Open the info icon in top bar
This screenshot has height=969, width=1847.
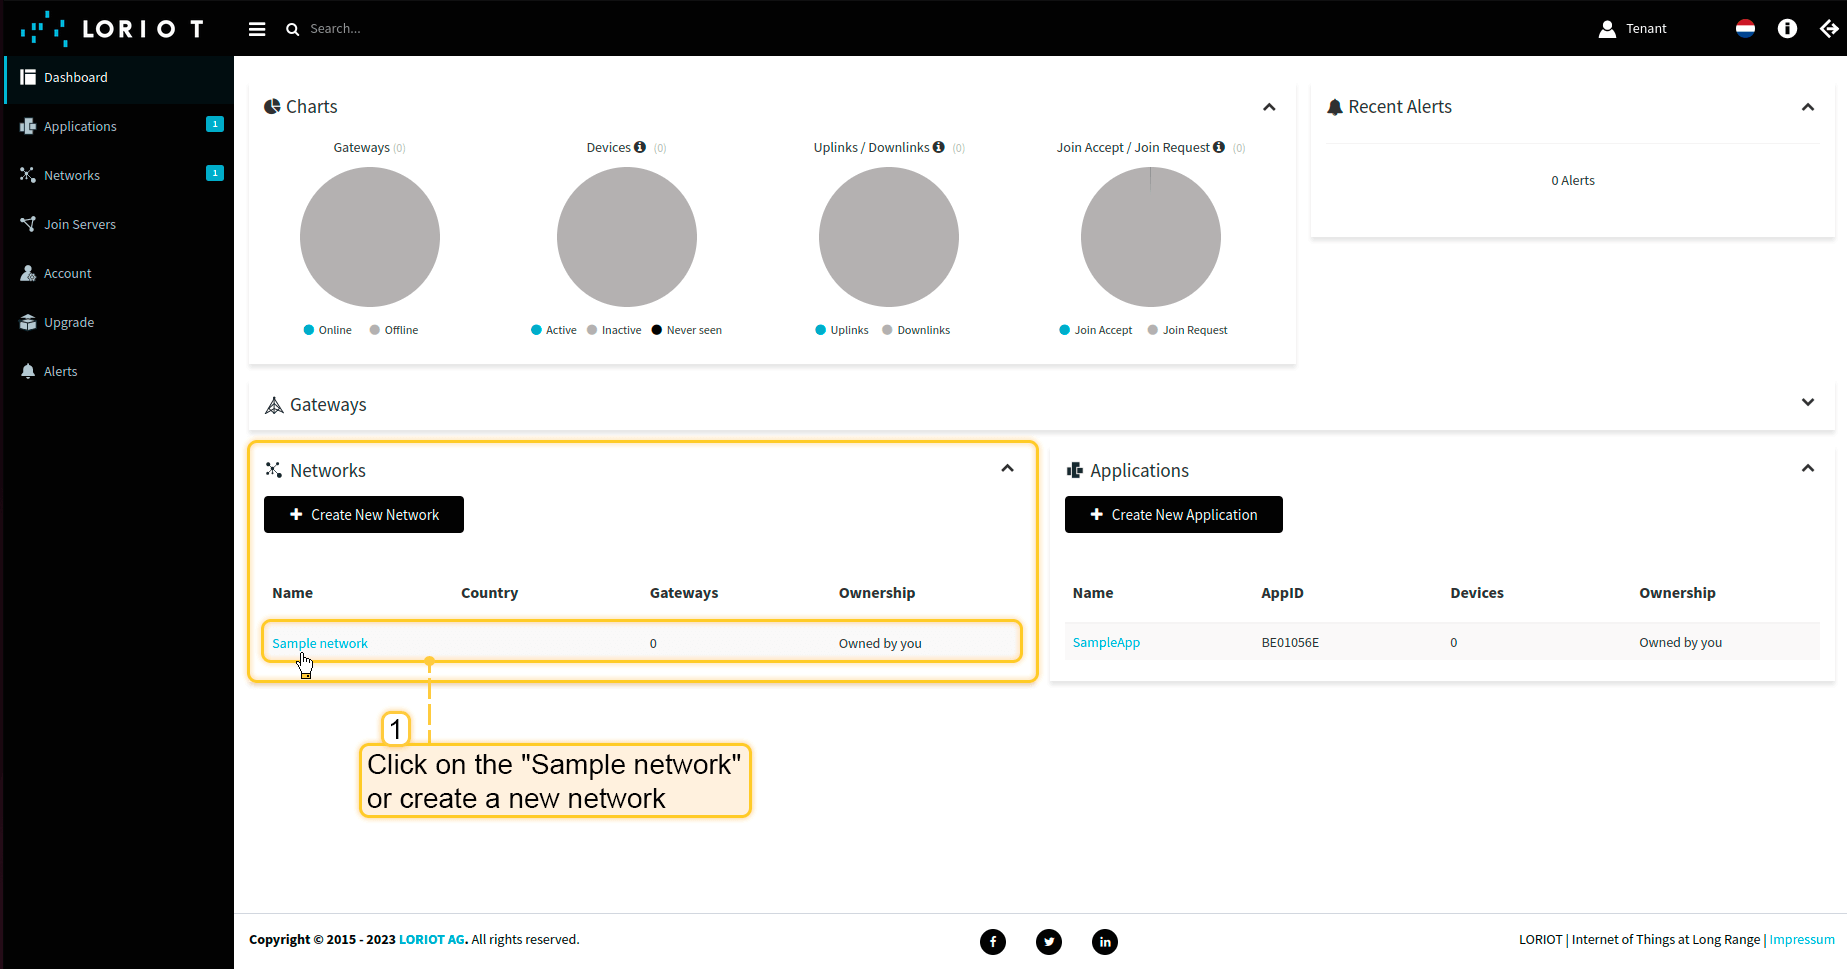pos(1787,29)
